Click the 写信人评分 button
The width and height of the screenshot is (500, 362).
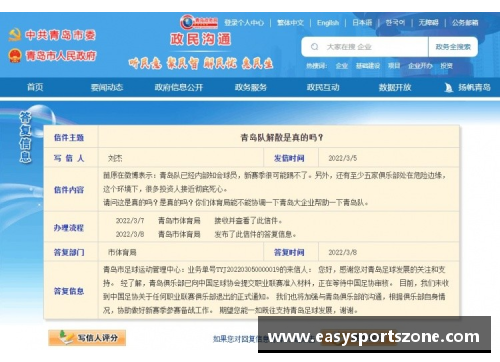[x=87, y=338]
